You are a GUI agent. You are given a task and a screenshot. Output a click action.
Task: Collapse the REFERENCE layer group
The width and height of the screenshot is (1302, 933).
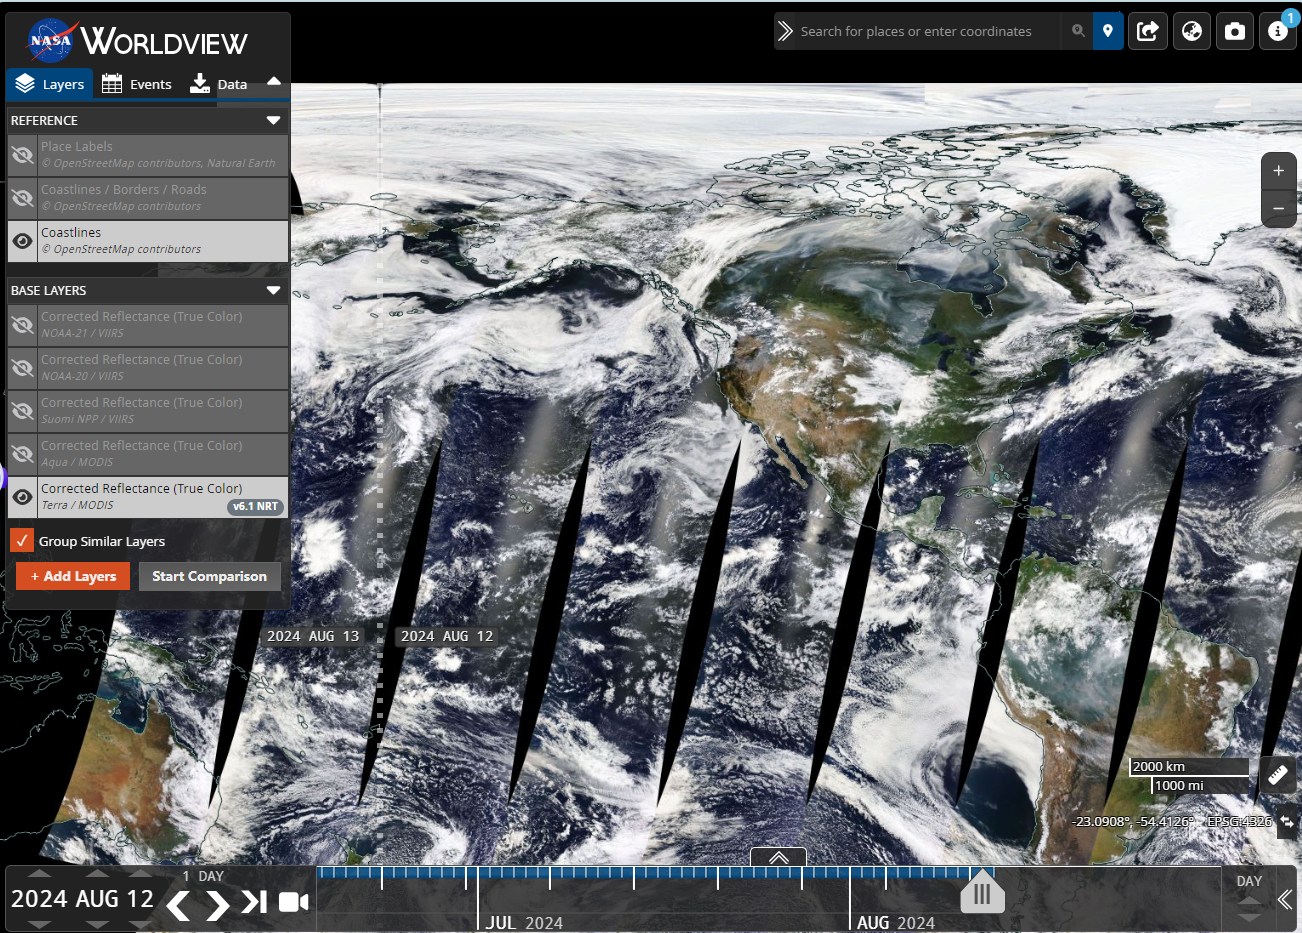click(273, 120)
